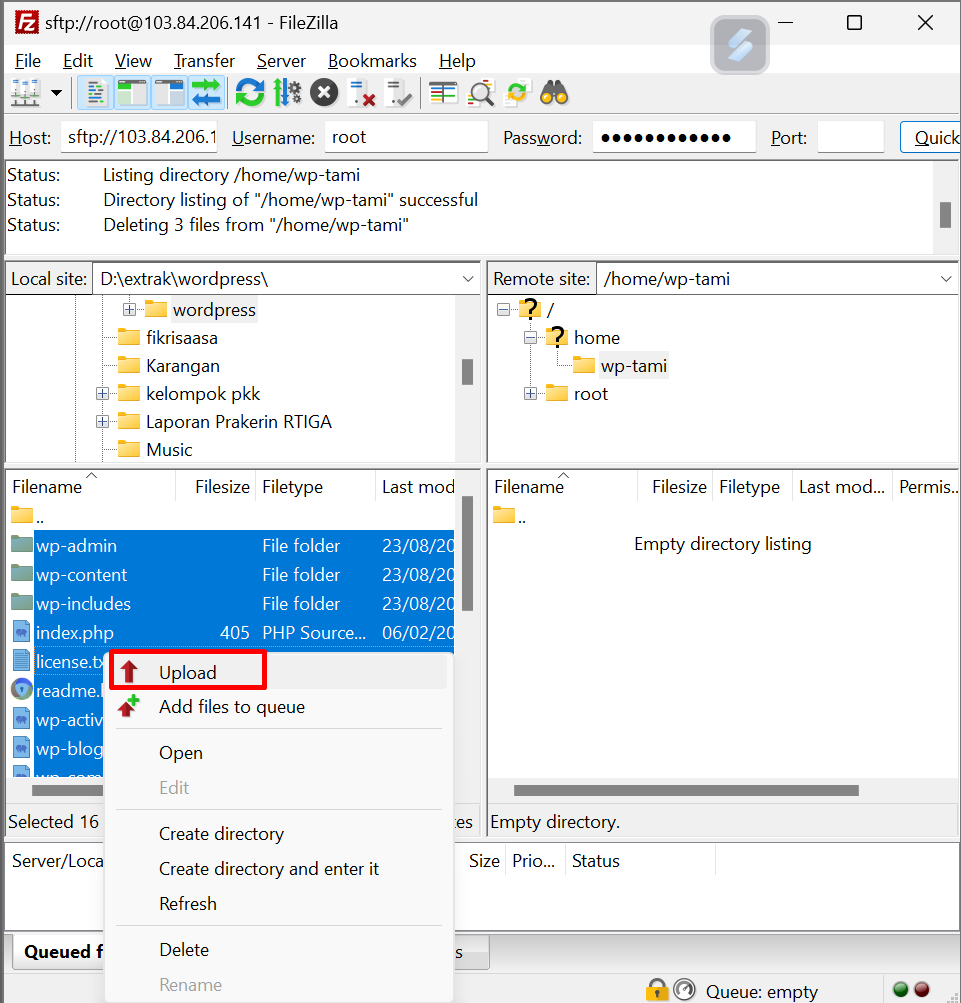Open the Transfer menu
This screenshot has height=1003, width=961.
tap(204, 61)
